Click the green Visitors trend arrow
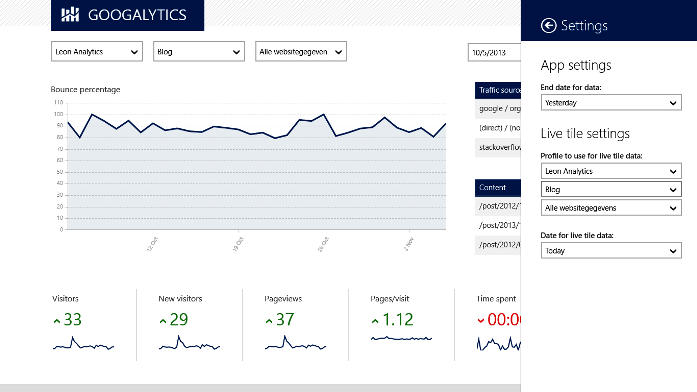This screenshot has height=392, width=697. 56,321
